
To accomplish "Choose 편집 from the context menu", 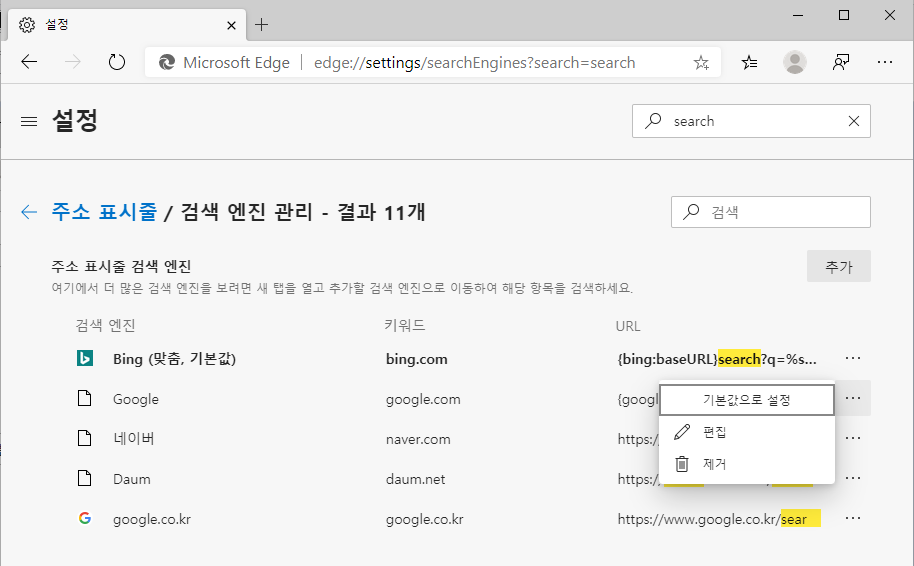I will [x=747, y=432].
